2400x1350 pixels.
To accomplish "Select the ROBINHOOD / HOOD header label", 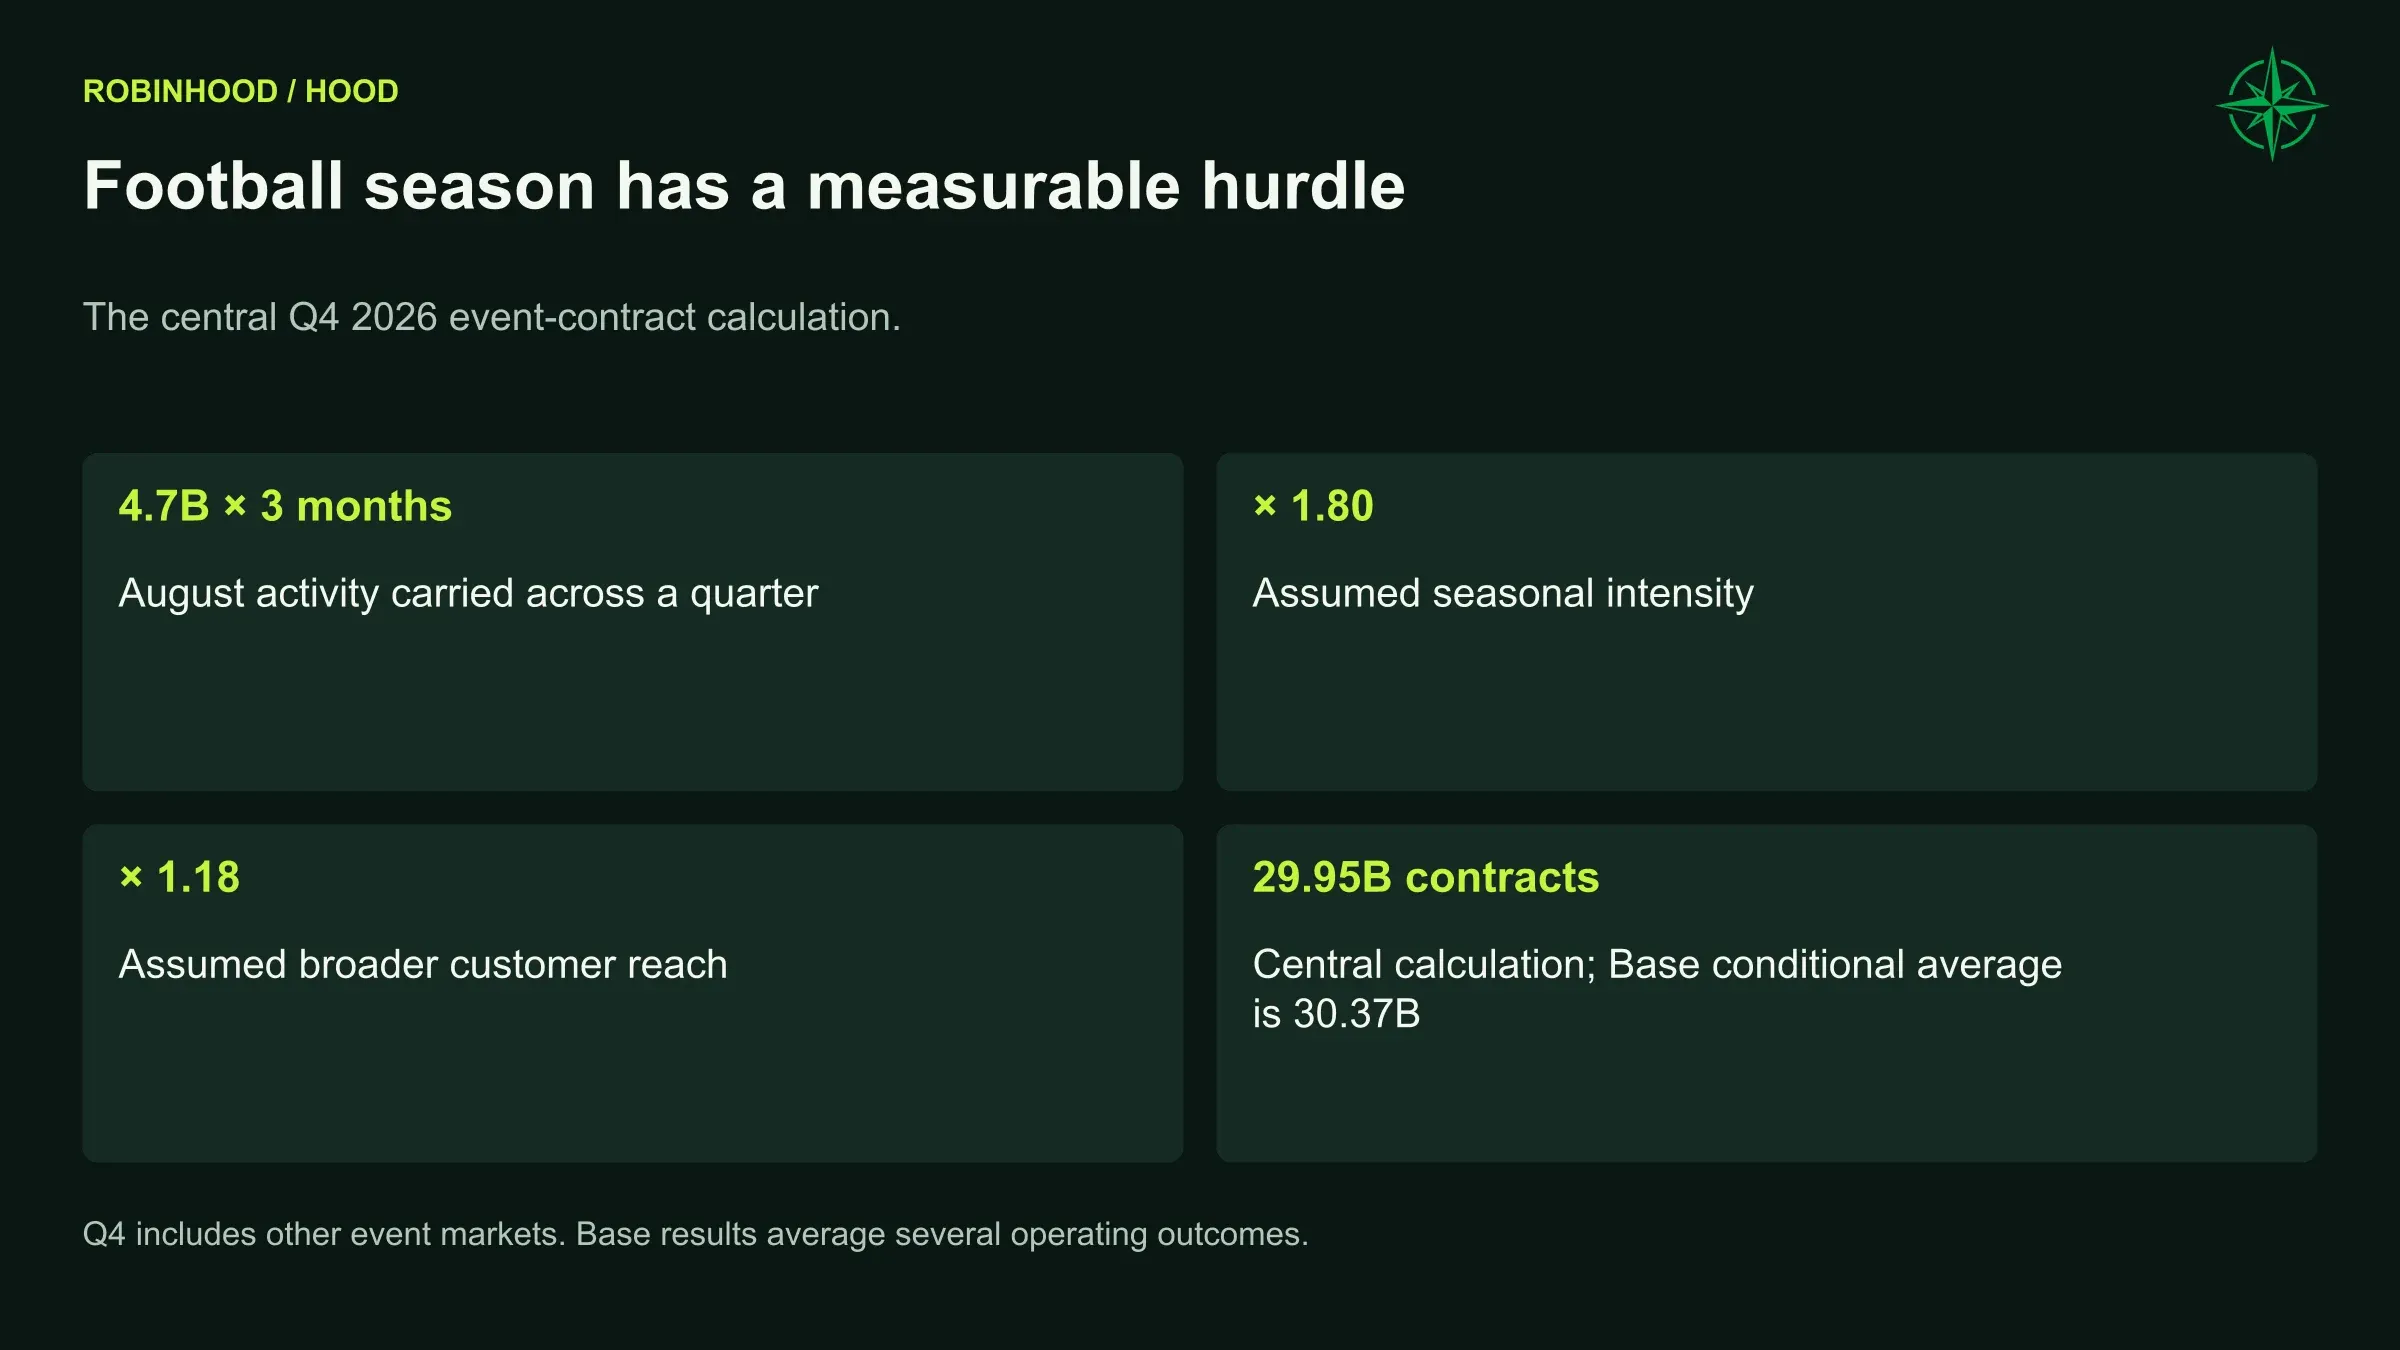I will click(241, 91).
